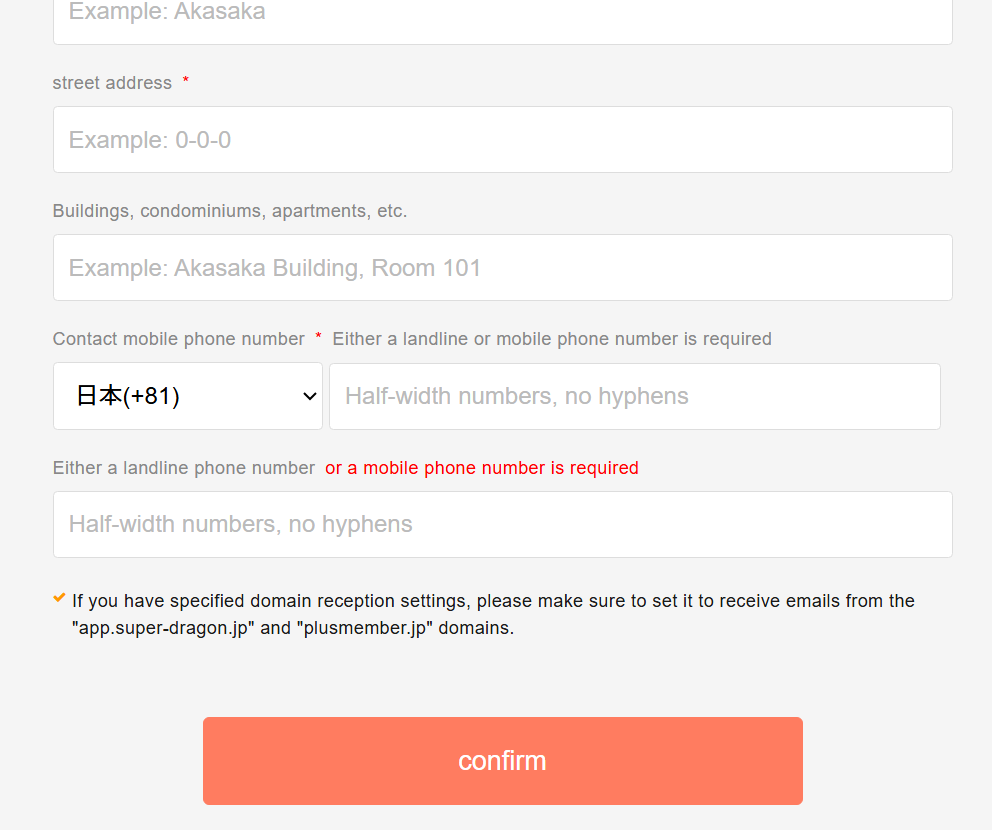
Task: Focus the mobile phone number input field
Action: click(634, 396)
